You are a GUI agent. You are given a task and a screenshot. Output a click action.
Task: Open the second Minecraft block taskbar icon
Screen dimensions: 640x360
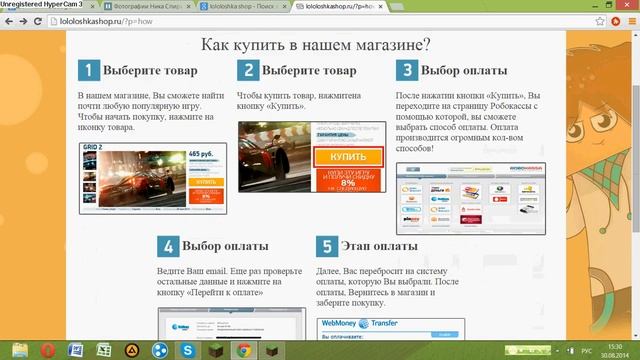pyautogui.click(x=272, y=350)
